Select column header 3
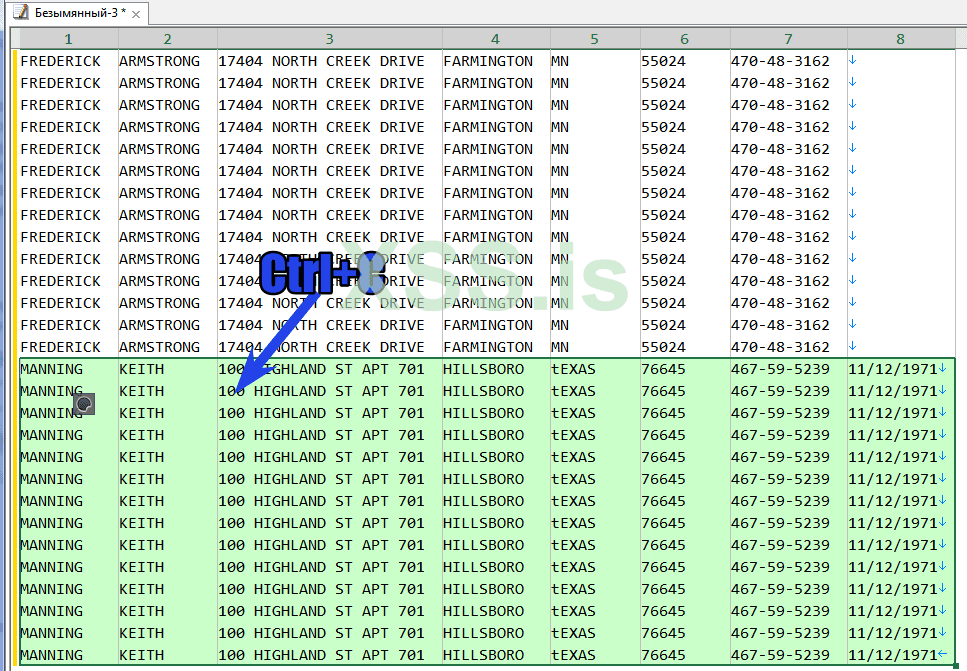 tap(329, 39)
